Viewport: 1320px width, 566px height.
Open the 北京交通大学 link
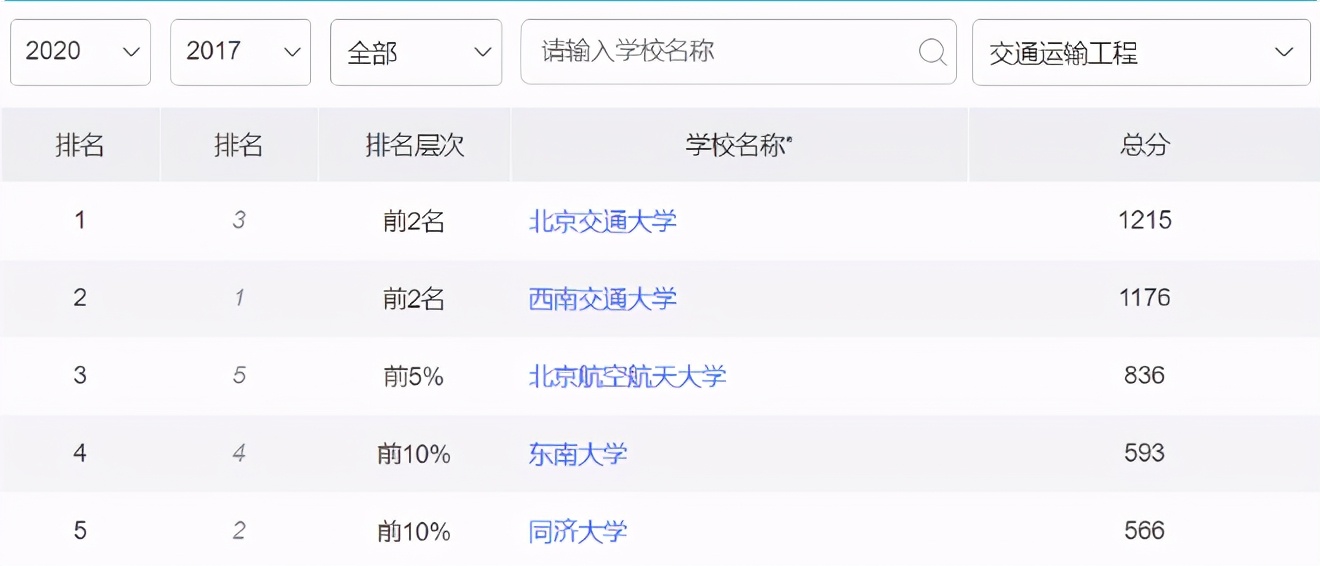click(x=603, y=221)
